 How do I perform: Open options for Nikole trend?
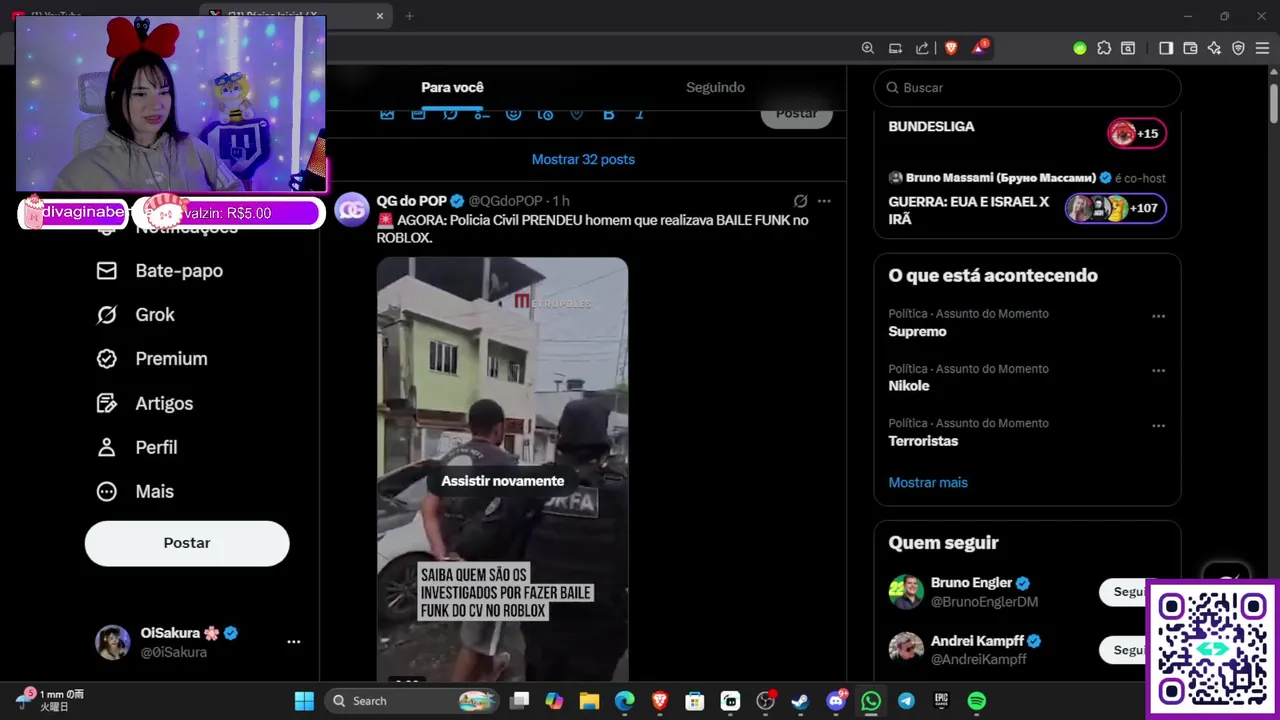(x=1158, y=371)
